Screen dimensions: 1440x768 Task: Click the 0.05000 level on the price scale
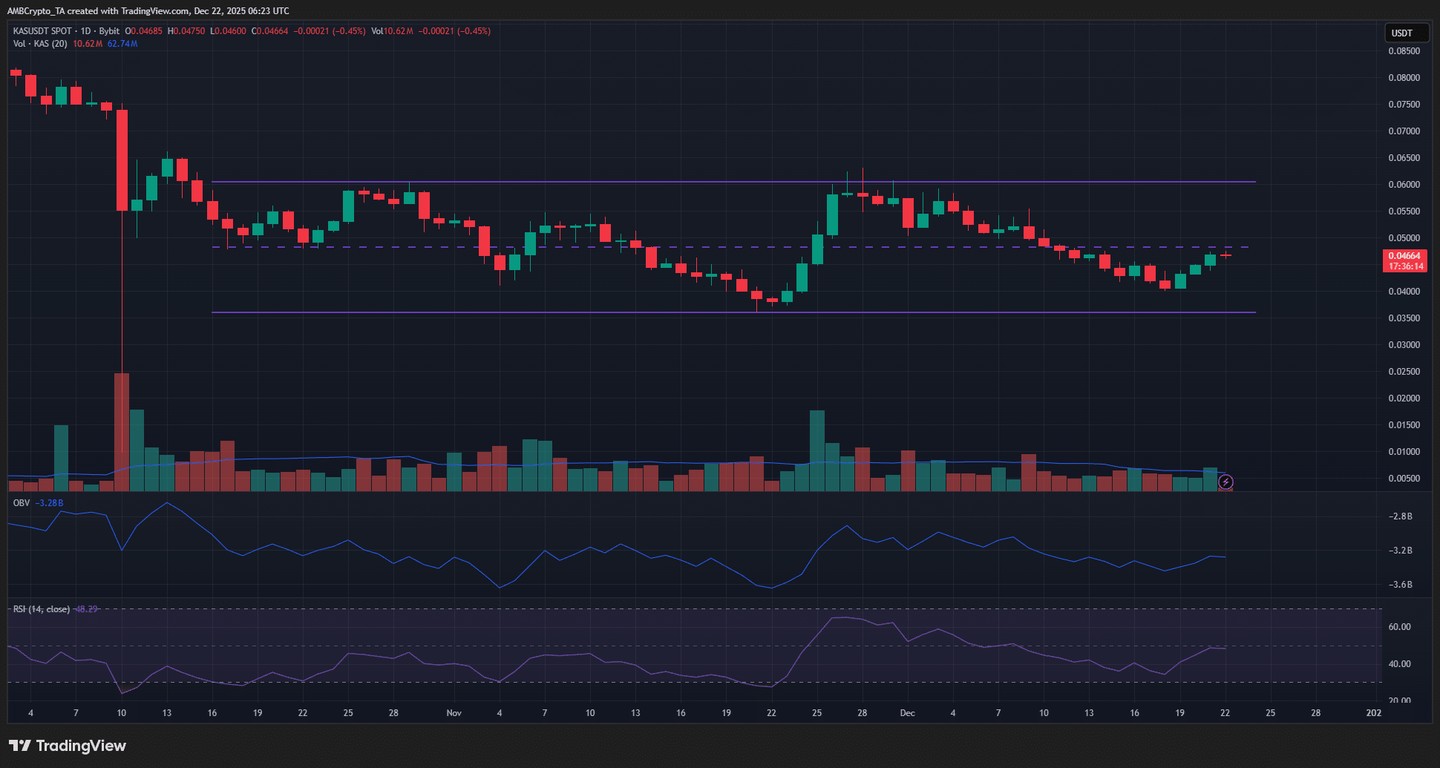(x=1404, y=237)
